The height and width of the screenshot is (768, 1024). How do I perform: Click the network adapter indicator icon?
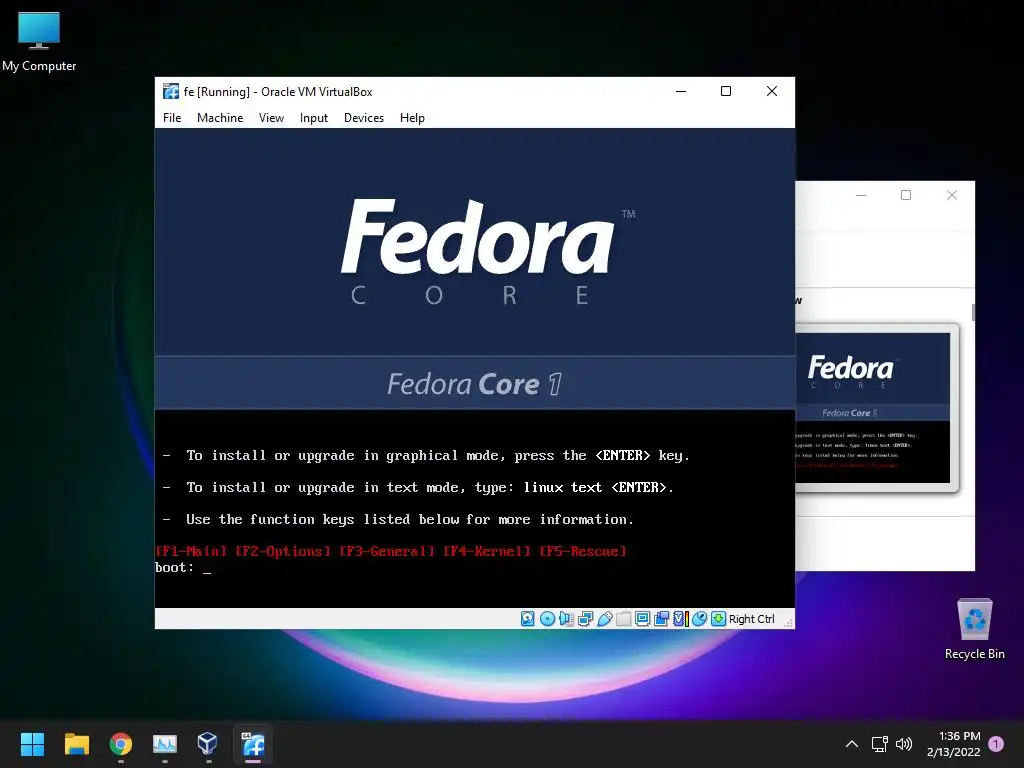(585, 618)
